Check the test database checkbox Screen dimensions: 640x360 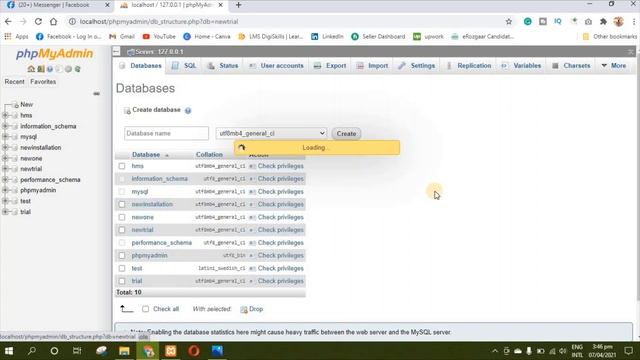122,268
